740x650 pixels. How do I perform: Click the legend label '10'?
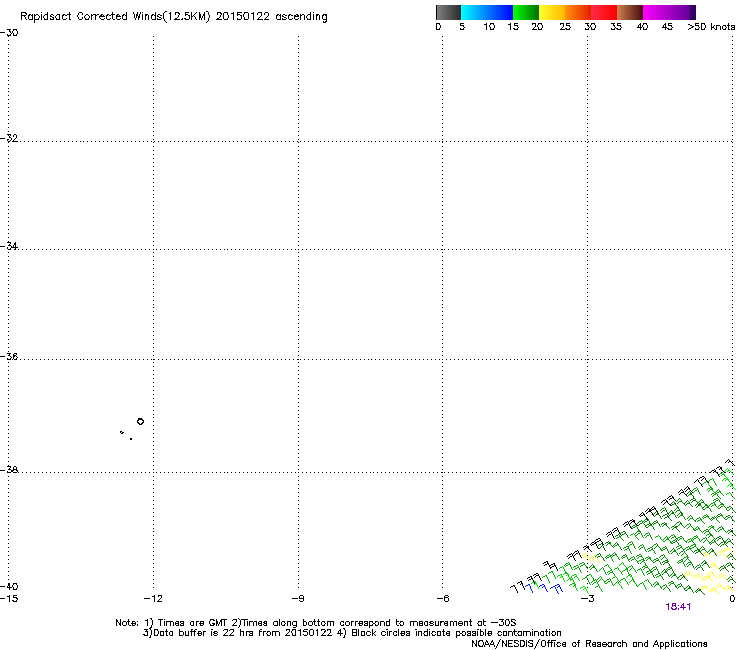tap(489, 27)
